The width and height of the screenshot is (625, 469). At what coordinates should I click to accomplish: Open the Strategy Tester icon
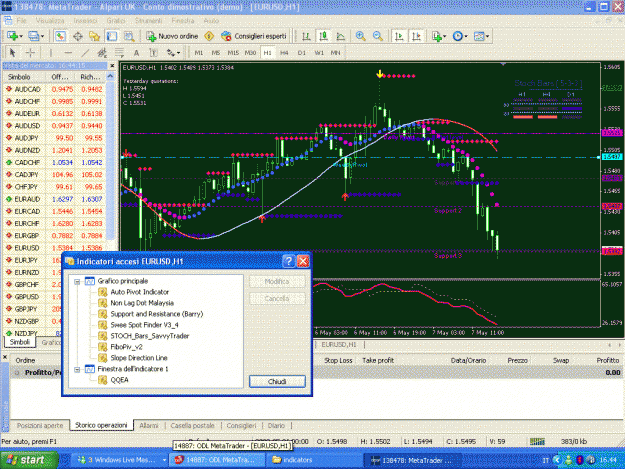click(x=129, y=36)
